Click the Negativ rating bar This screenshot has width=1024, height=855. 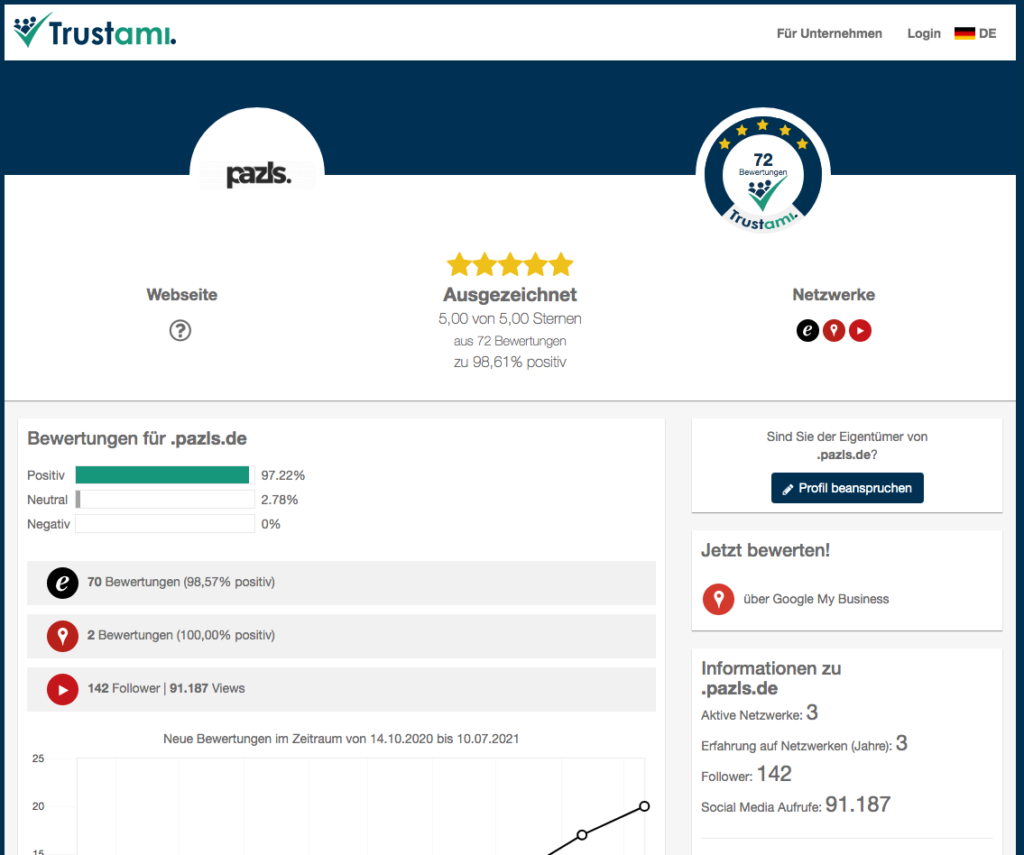click(165, 524)
